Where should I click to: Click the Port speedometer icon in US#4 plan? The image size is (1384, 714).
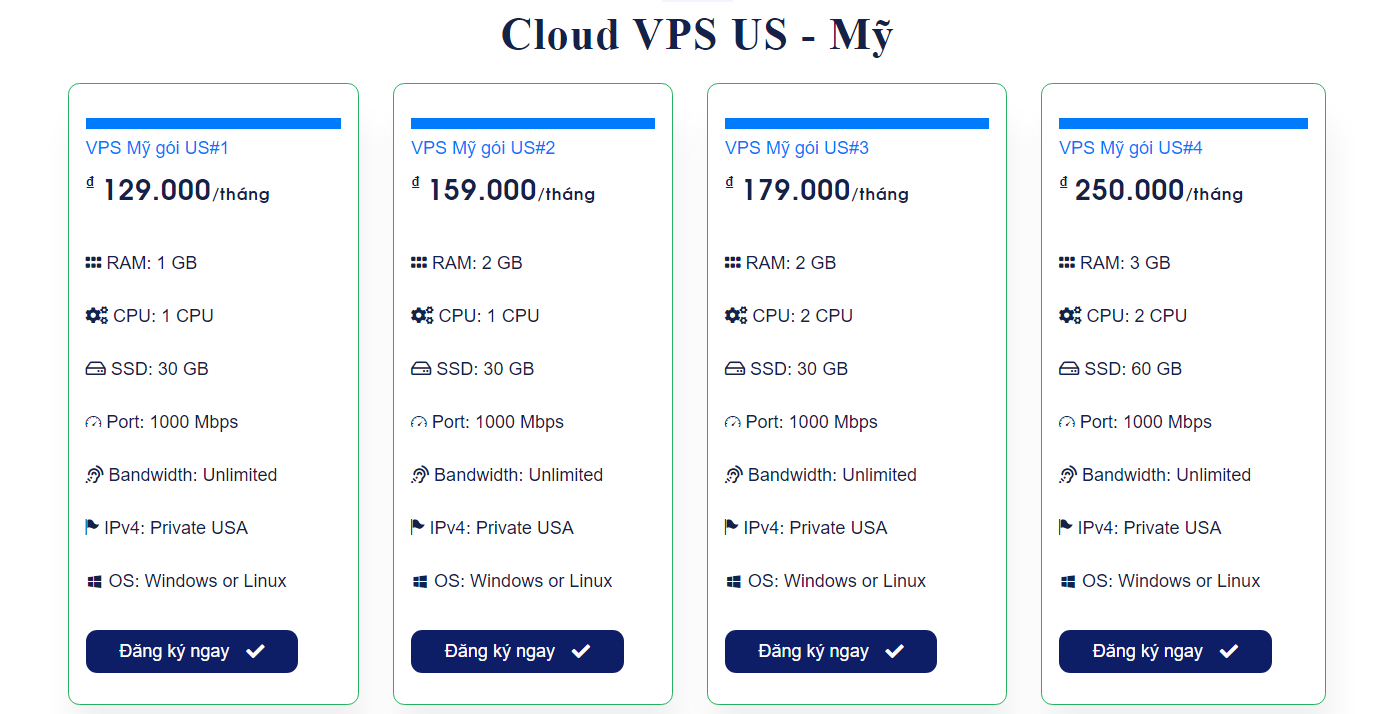[1067, 423]
